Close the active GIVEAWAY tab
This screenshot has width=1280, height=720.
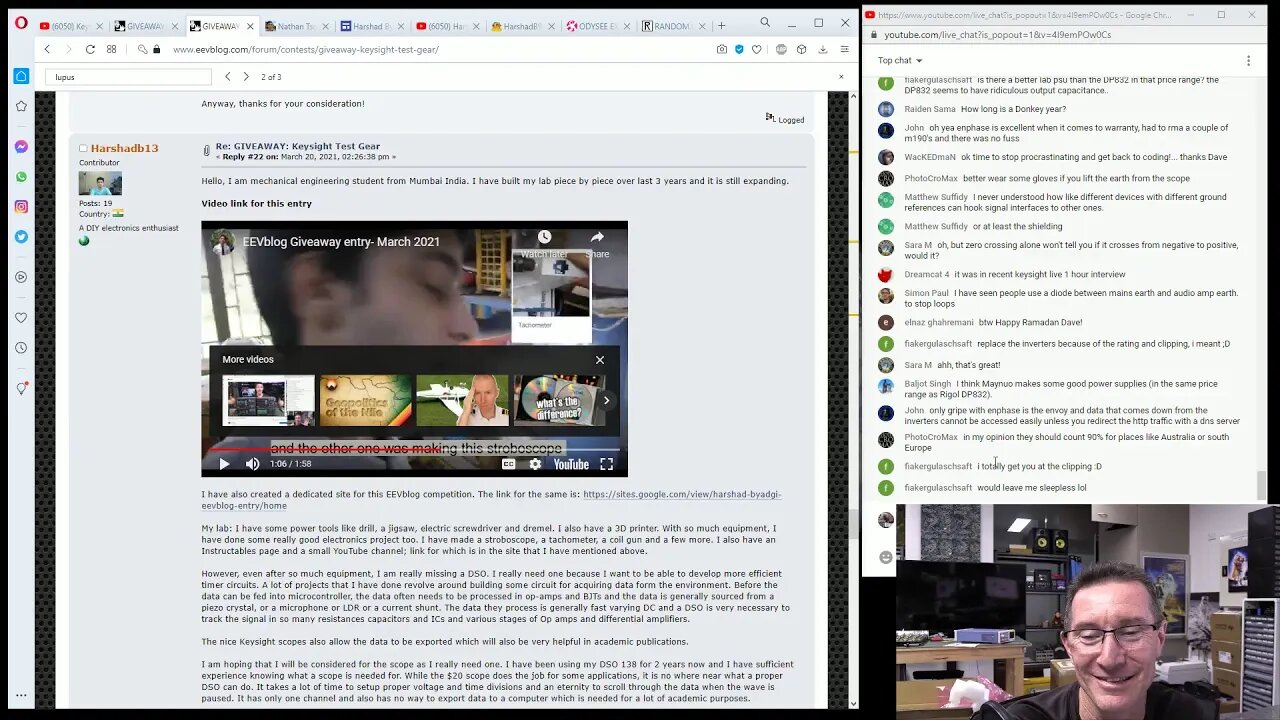(250, 26)
